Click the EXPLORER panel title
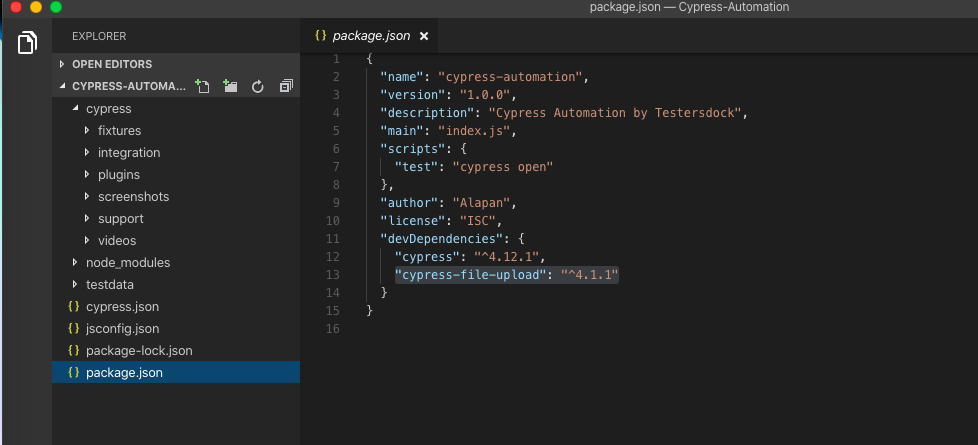978x445 pixels. click(x=99, y=36)
